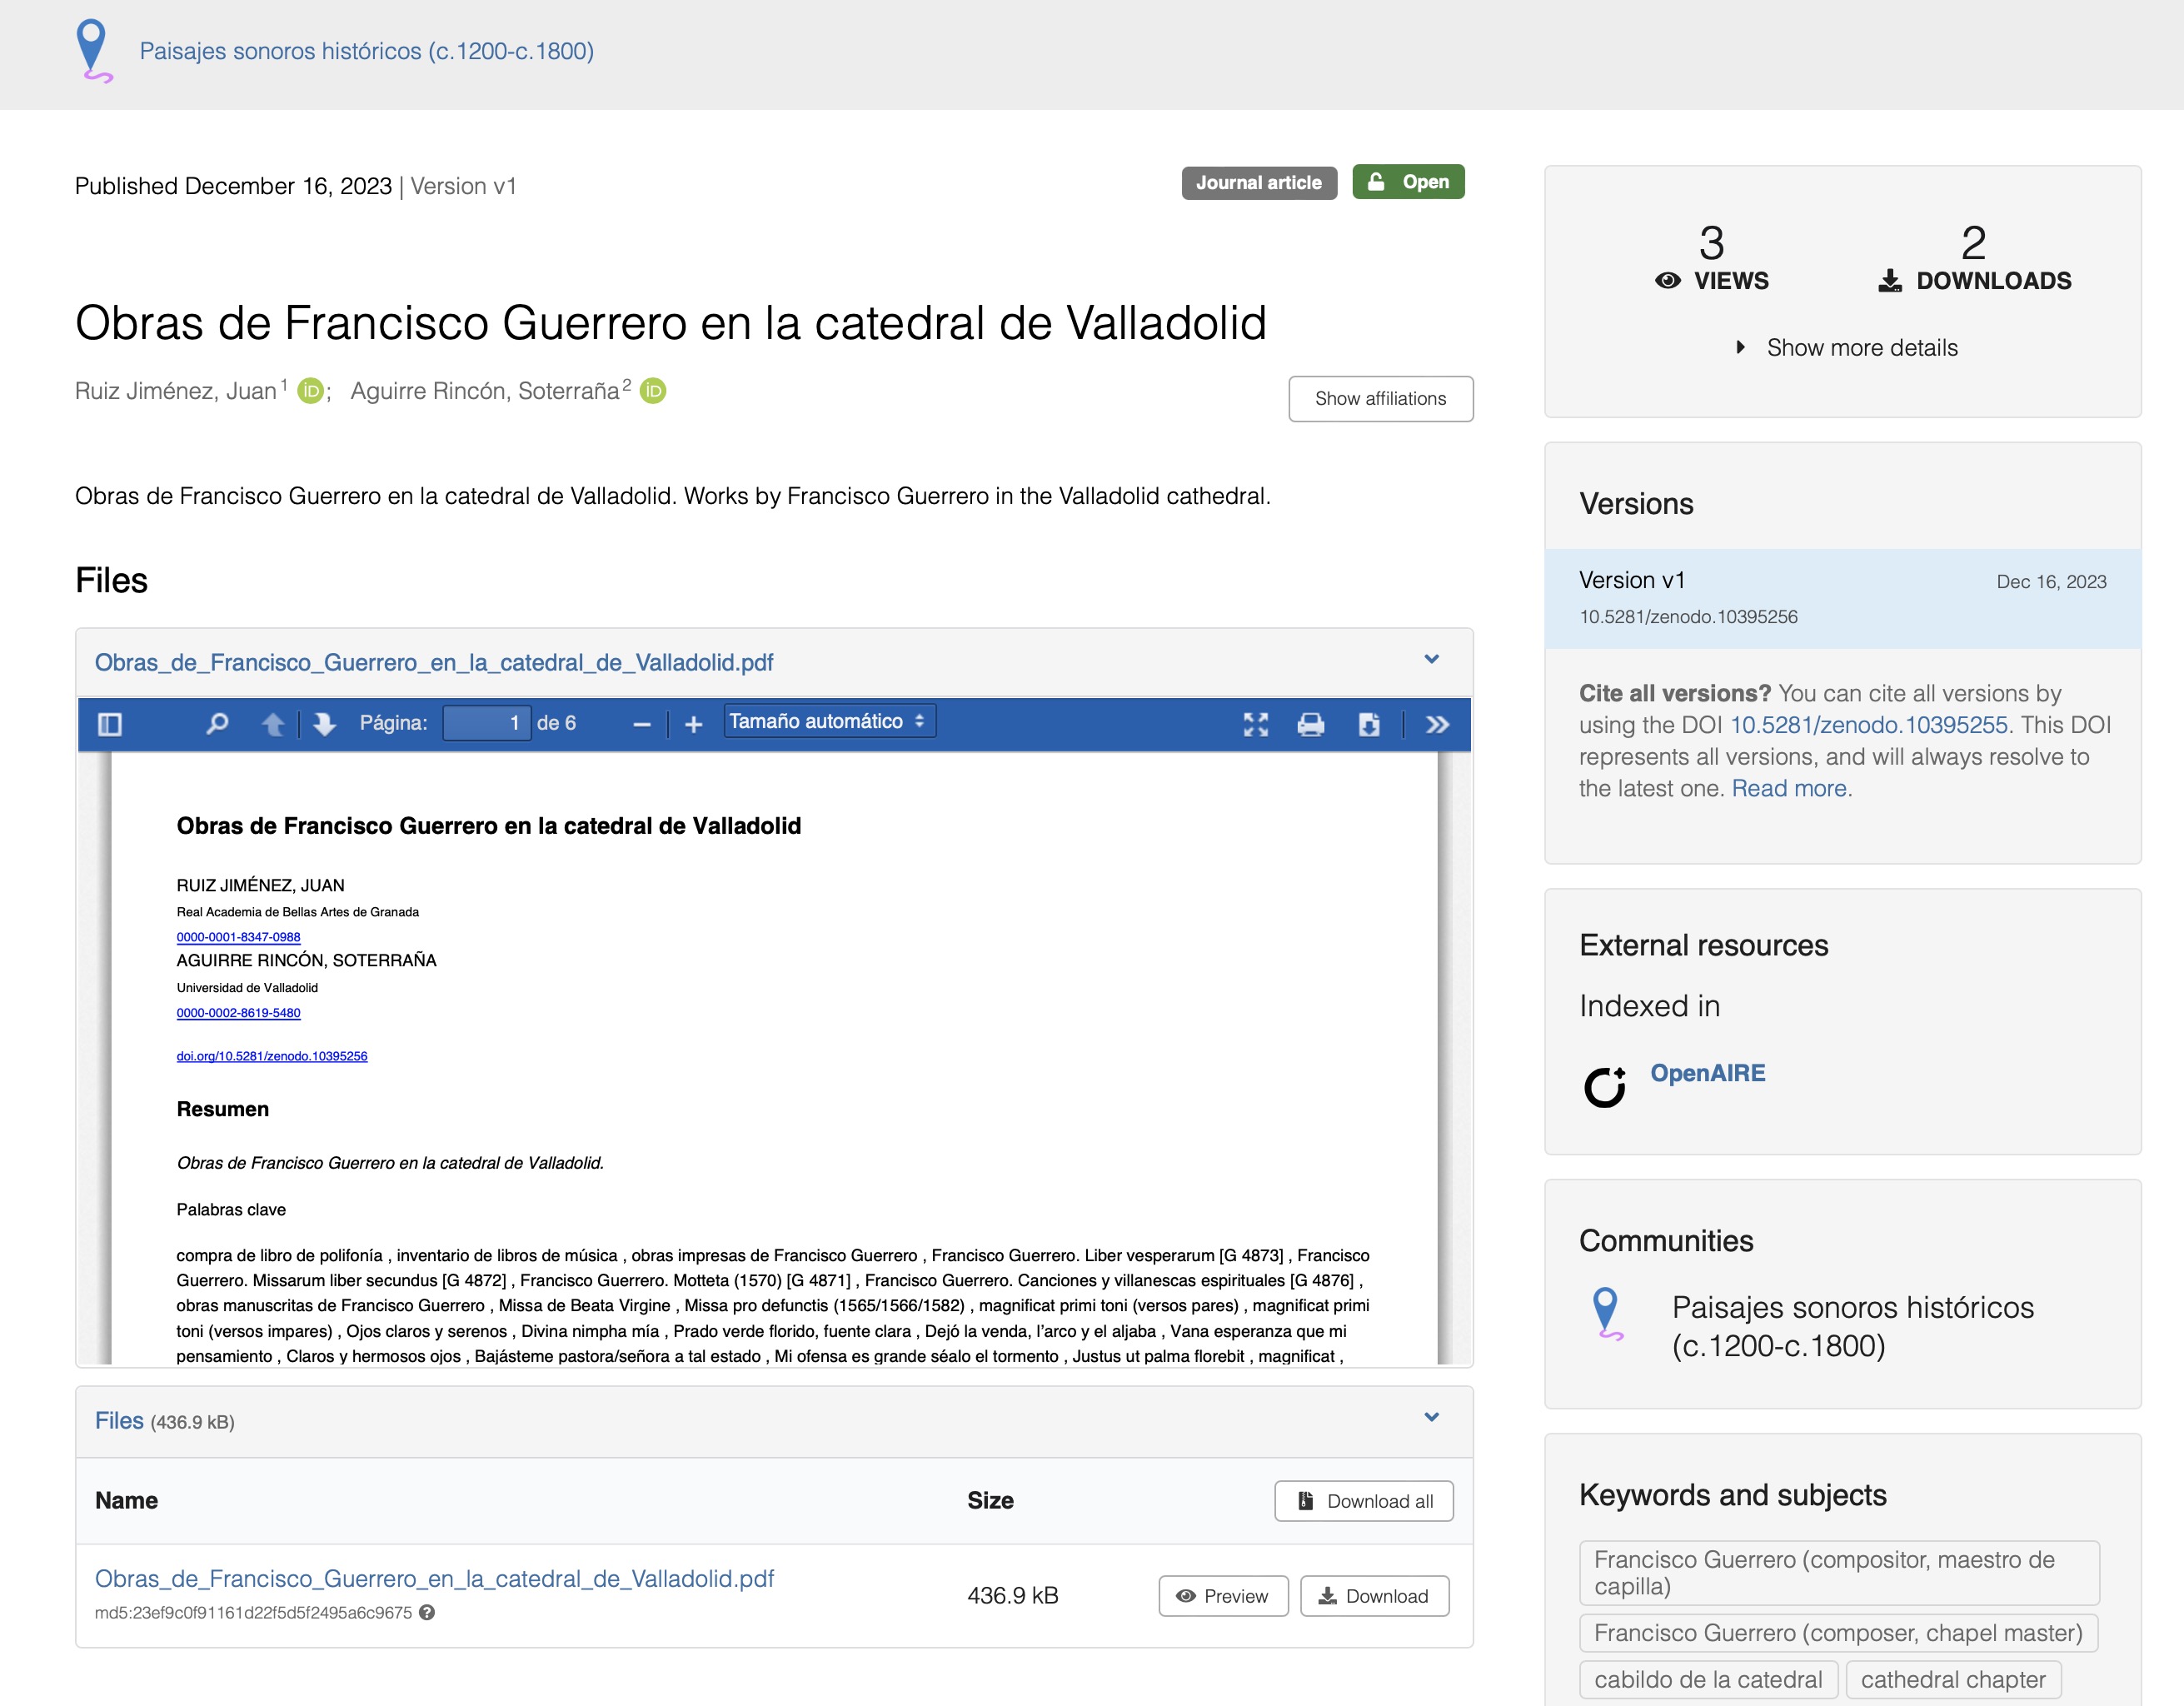This screenshot has height=1706, width=2184.
Task: Preview the Valladolid PDF file
Action: 1222,1596
